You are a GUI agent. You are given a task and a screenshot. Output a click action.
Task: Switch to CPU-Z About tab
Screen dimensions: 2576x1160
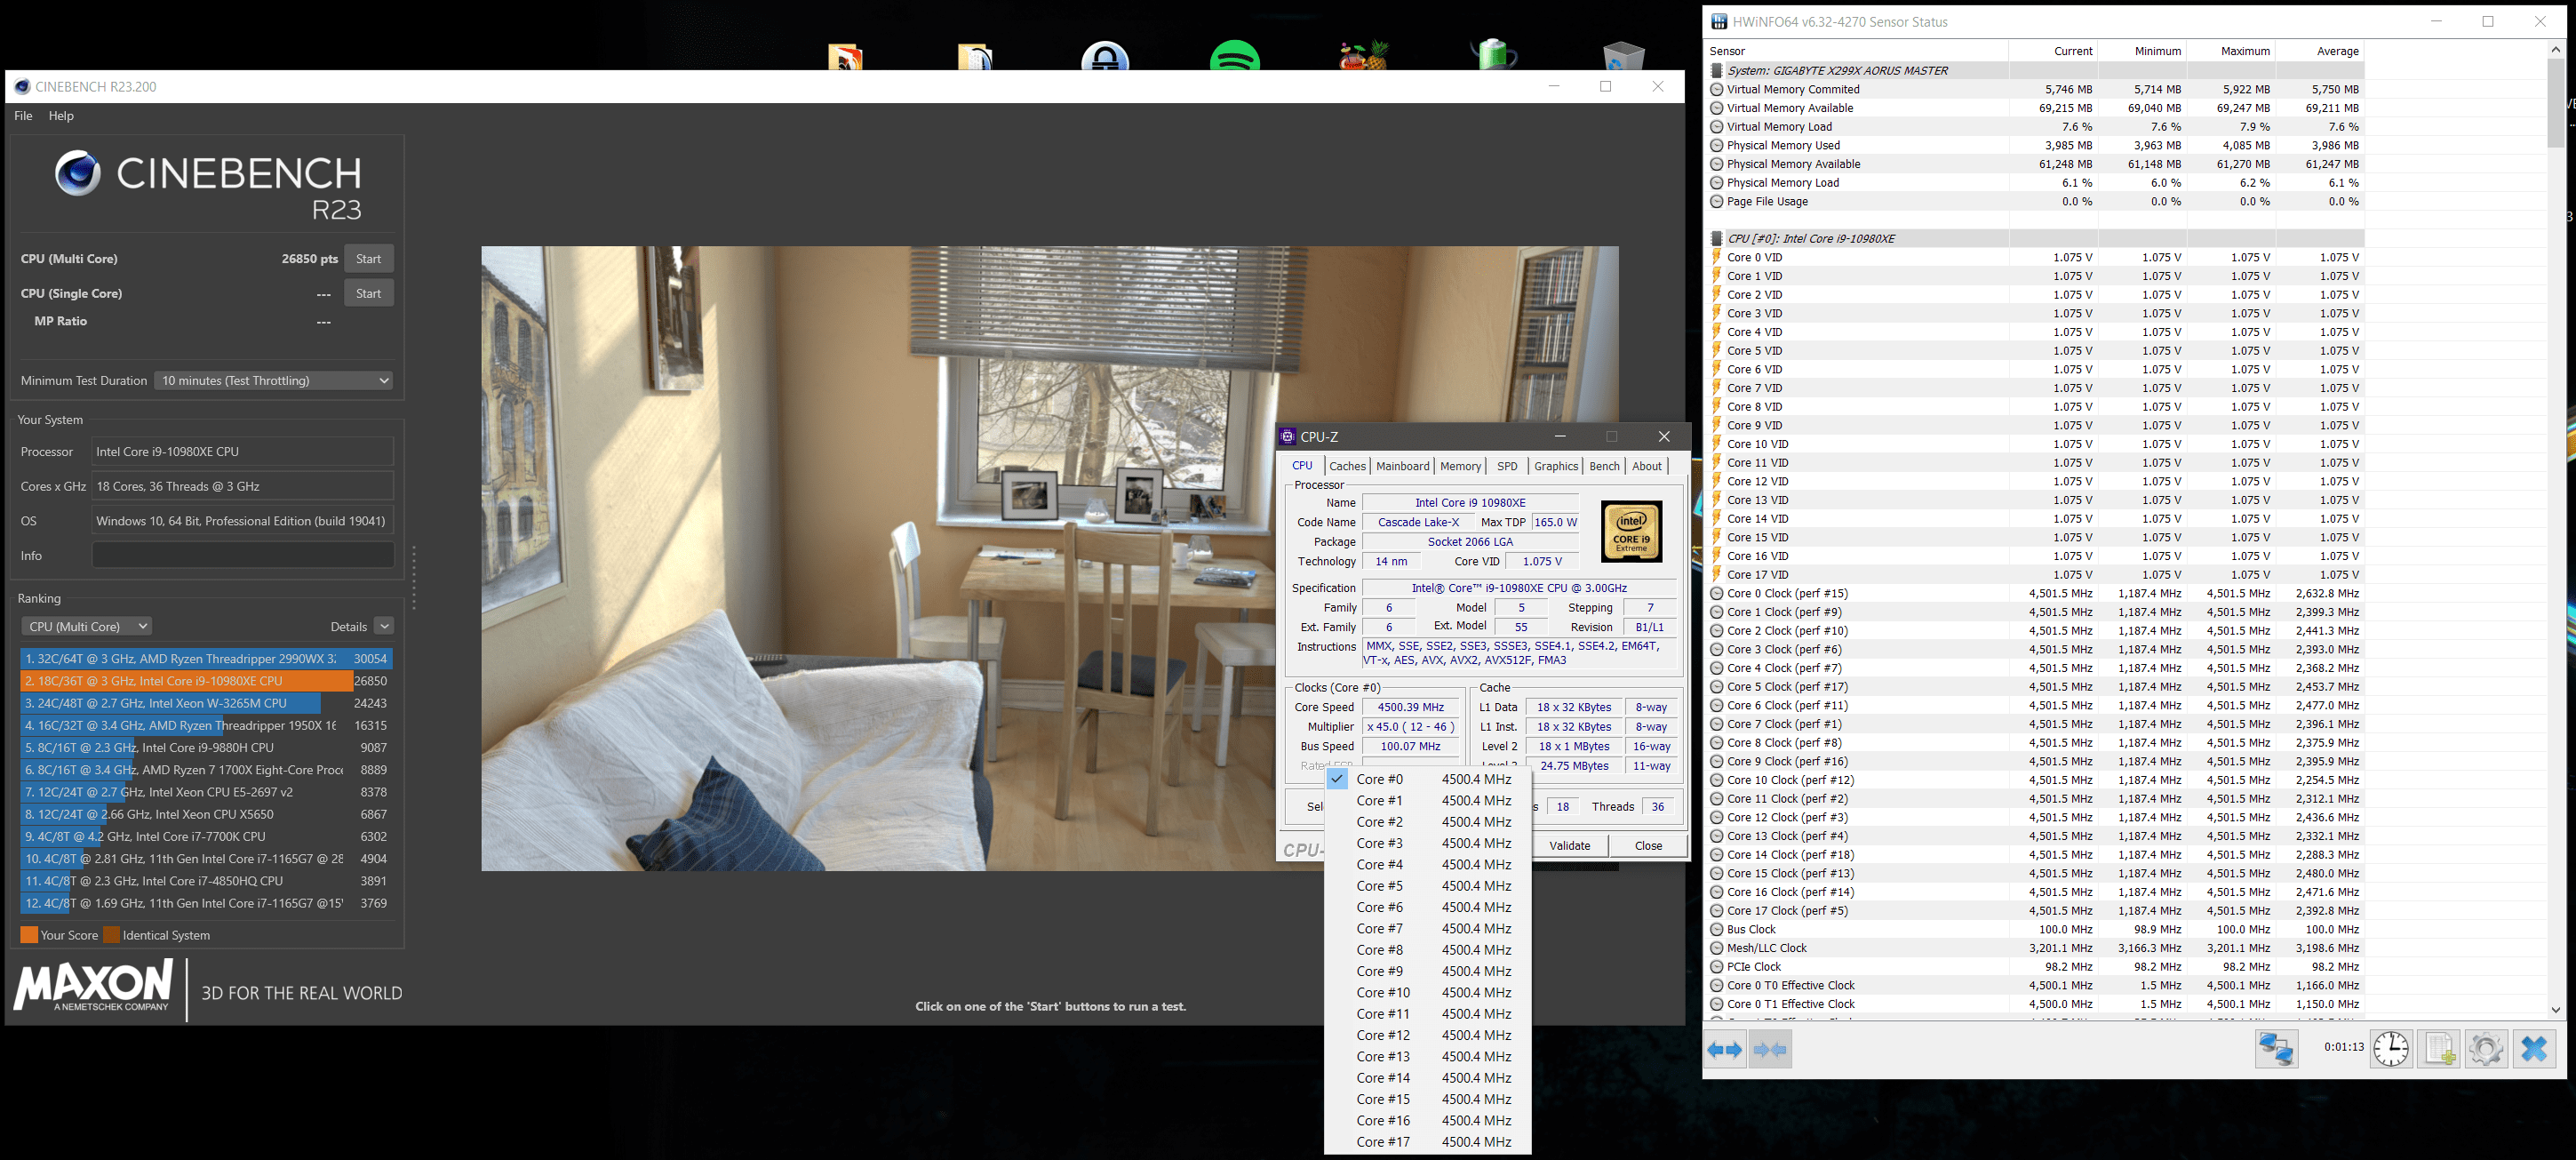click(x=1647, y=466)
